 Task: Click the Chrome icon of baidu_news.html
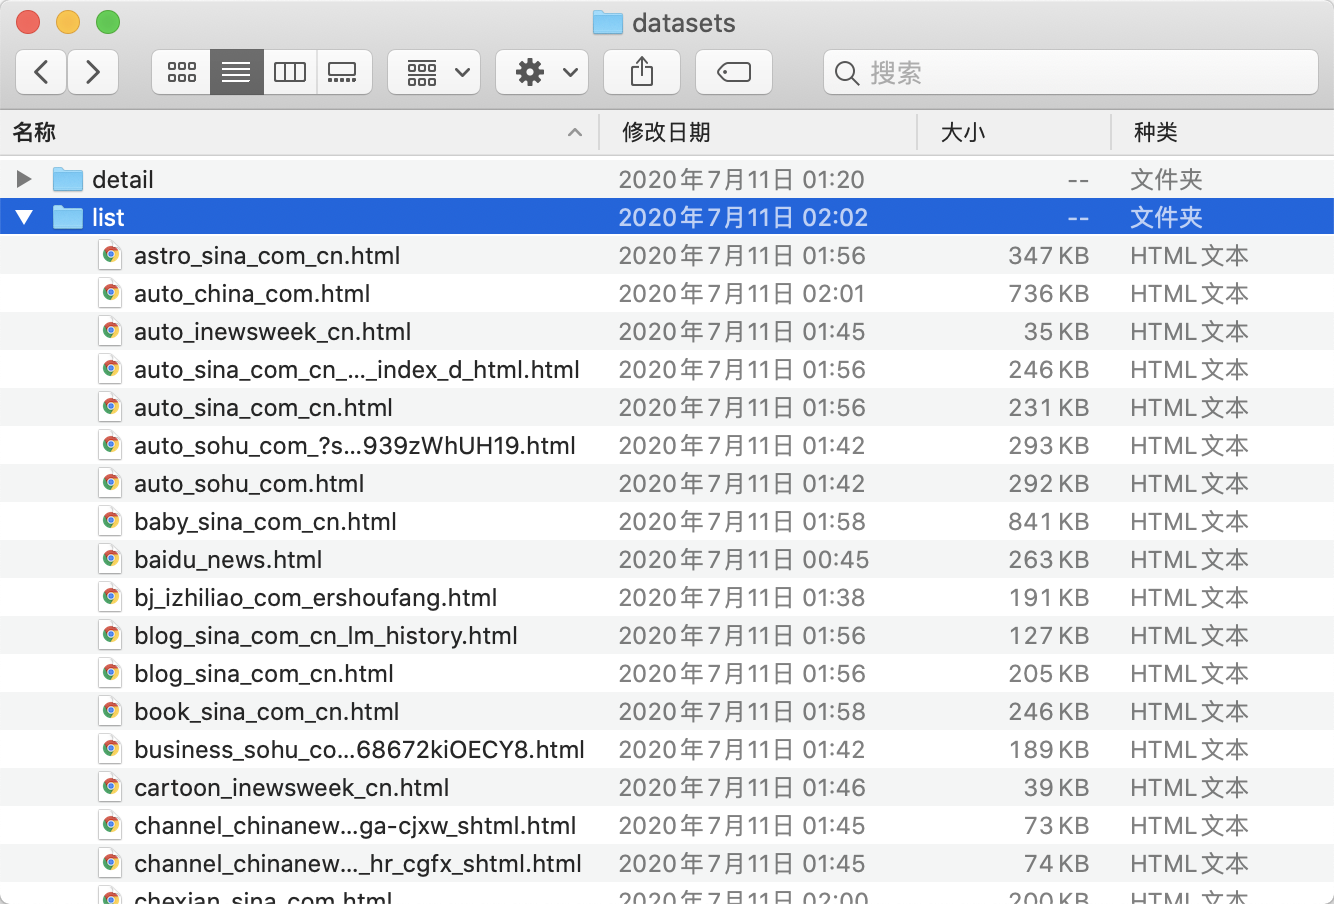[x=111, y=559]
